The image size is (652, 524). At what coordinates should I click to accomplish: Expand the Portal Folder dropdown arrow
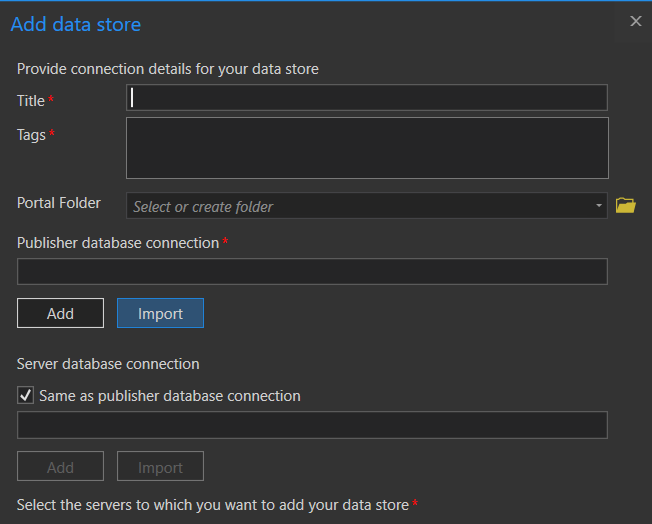[599, 206]
